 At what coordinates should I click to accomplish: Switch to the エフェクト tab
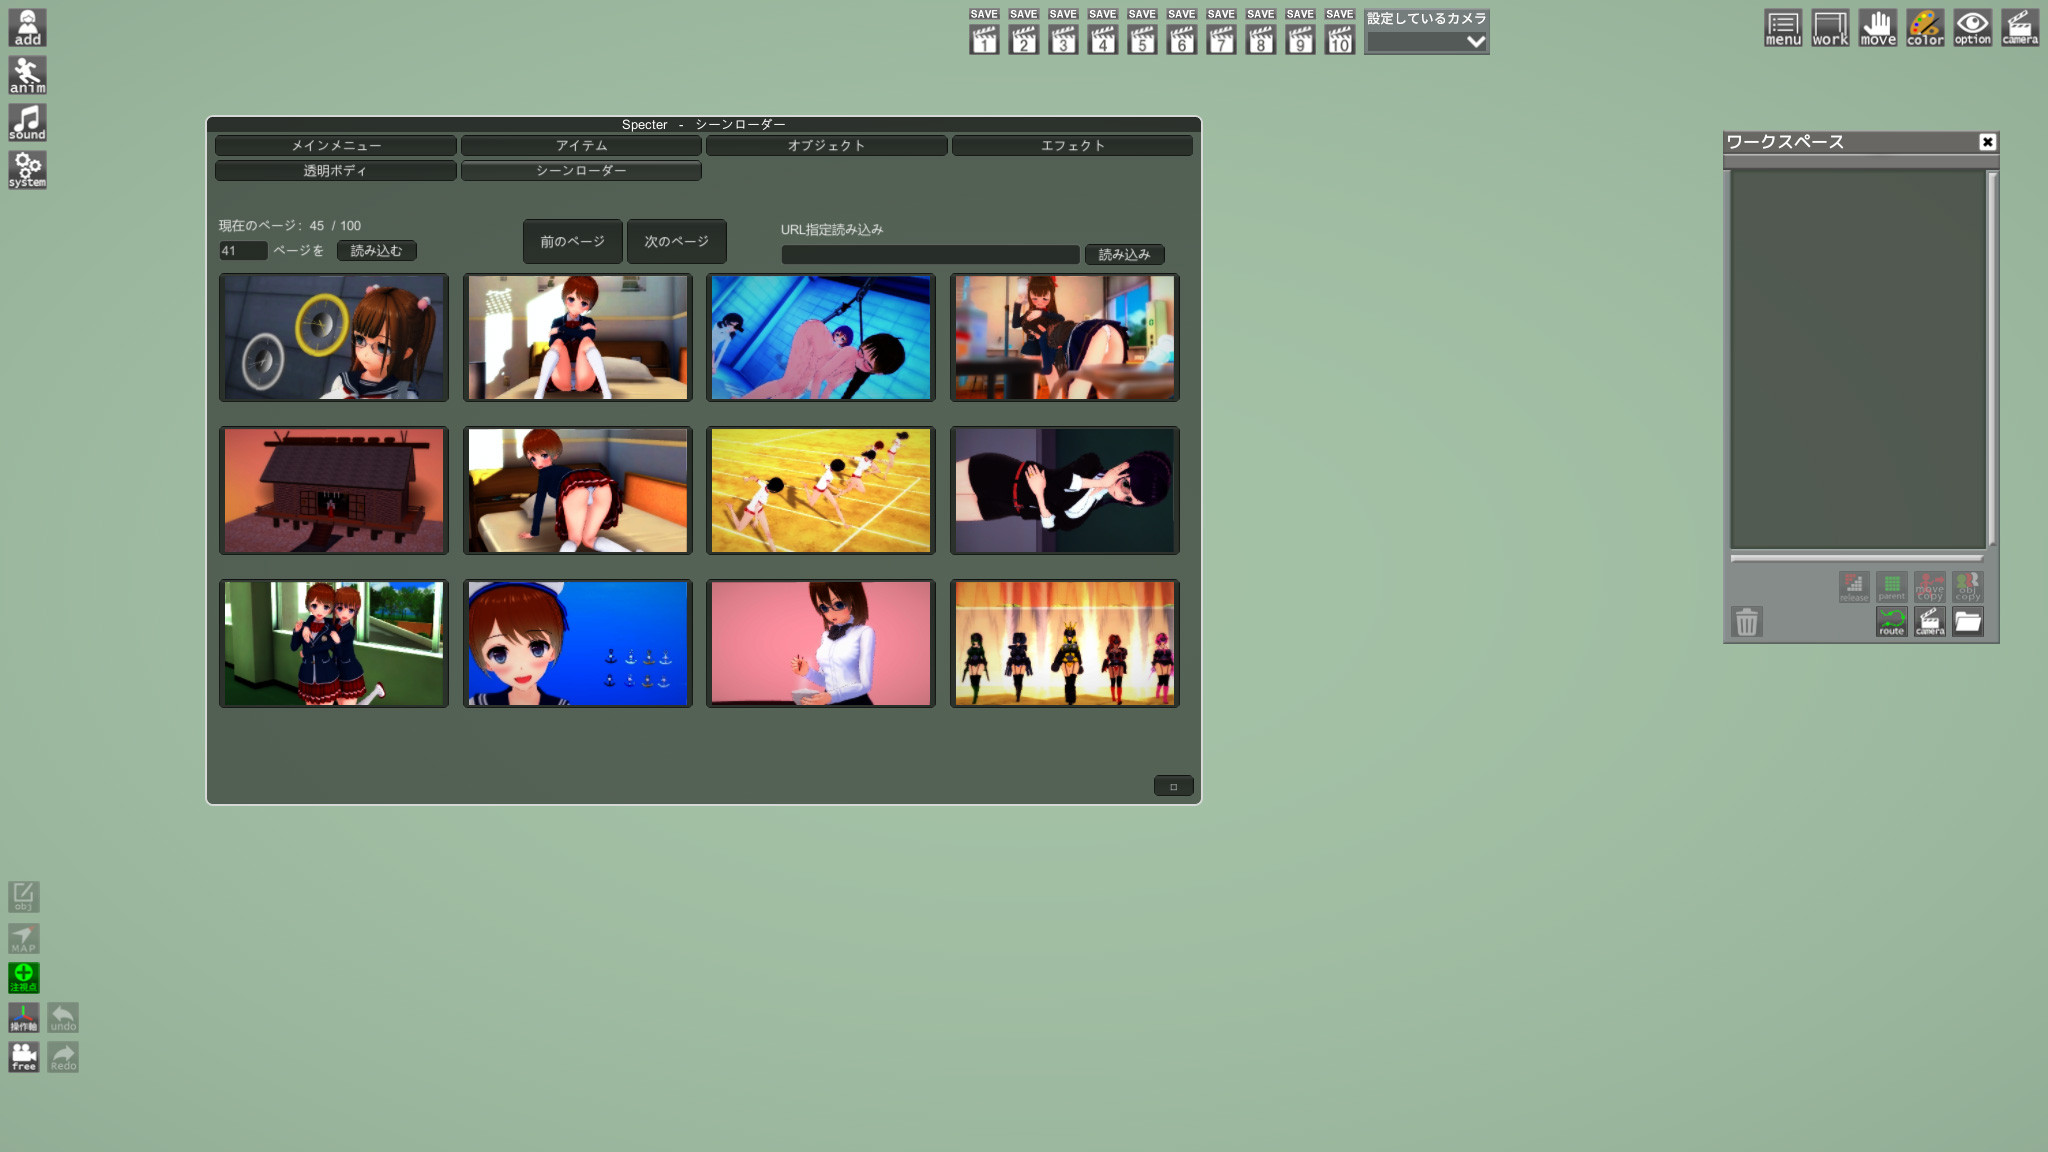[x=1072, y=146]
